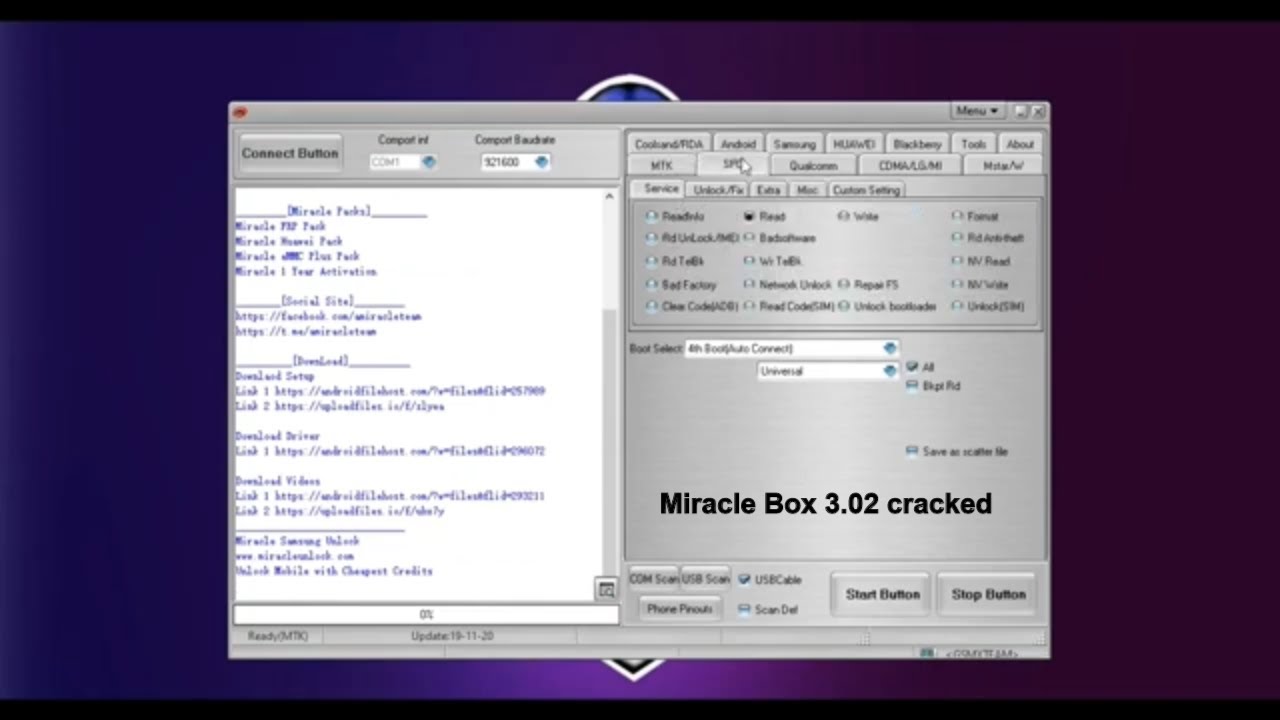Click the Stop Button
1280x720 pixels.
click(x=988, y=594)
